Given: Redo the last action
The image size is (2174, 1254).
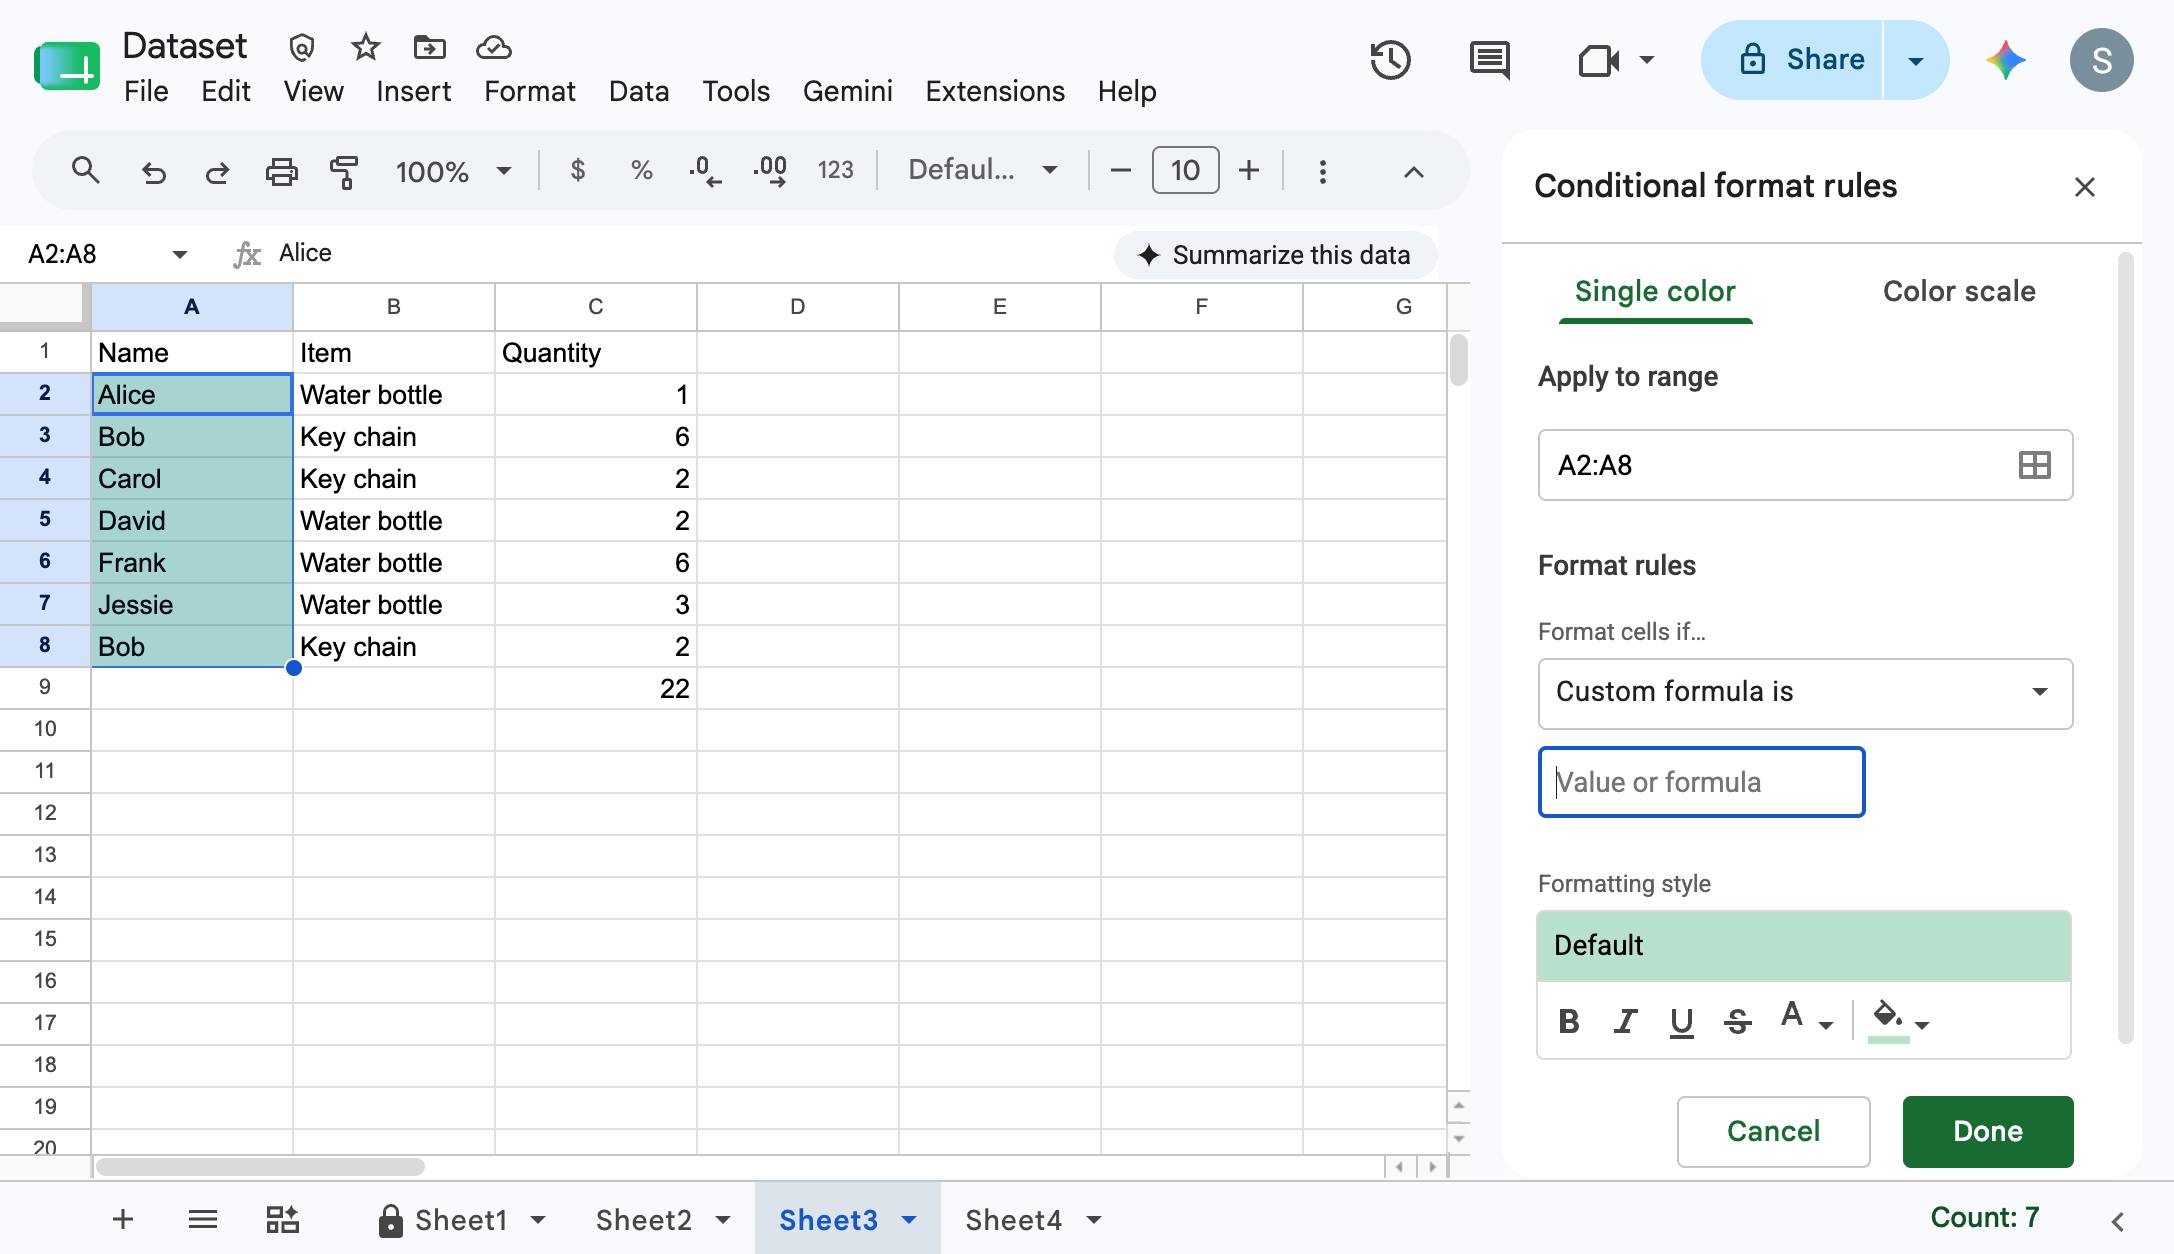Looking at the screenshot, I should pos(217,172).
